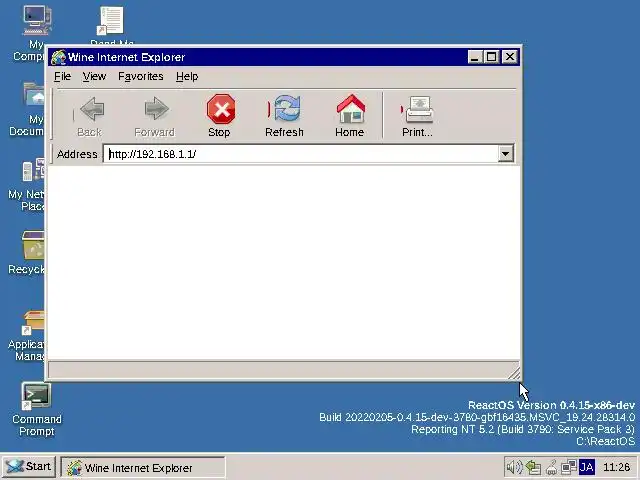Viewport: 640px width, 480px height.
Task: Stop page loading with the Stop button
Action: [220, 116]
